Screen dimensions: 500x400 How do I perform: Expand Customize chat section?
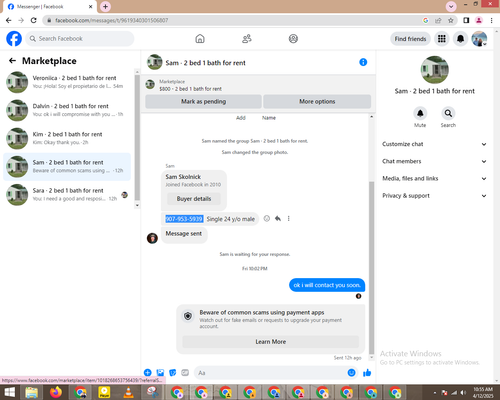coord(434,144)
